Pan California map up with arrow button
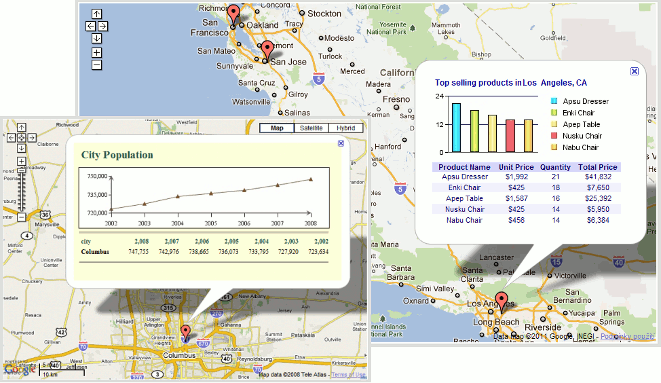The width and height of the screenshot is (661, 383). coord(97,14)
